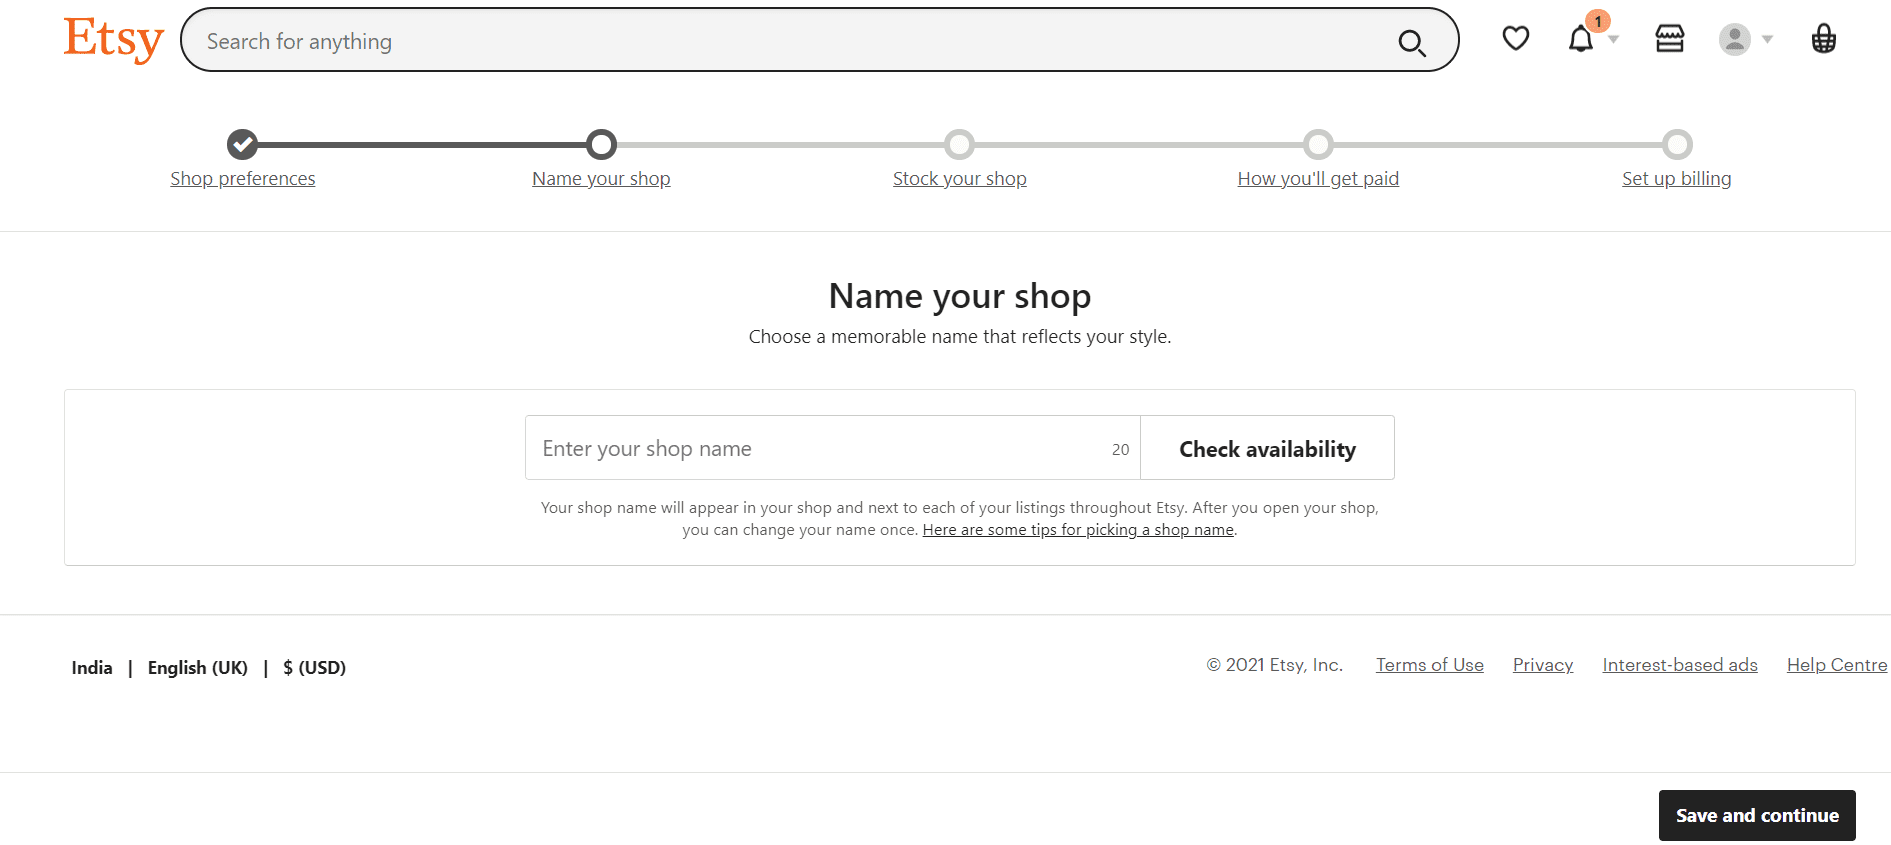Viewport: 1891px width, 845px height.
Task: Click the 20 character counter
Action: point(1121,450)
